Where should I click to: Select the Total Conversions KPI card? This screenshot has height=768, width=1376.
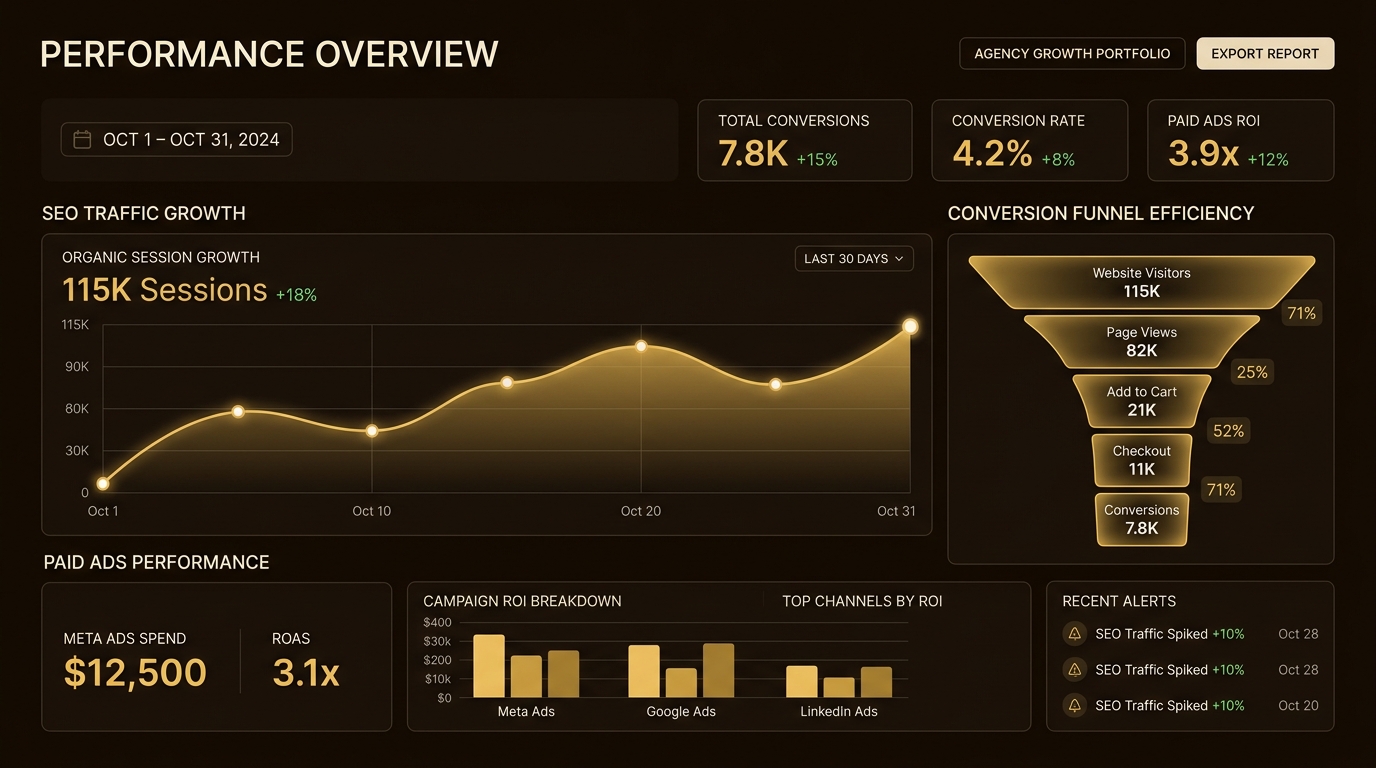(805, 140)
